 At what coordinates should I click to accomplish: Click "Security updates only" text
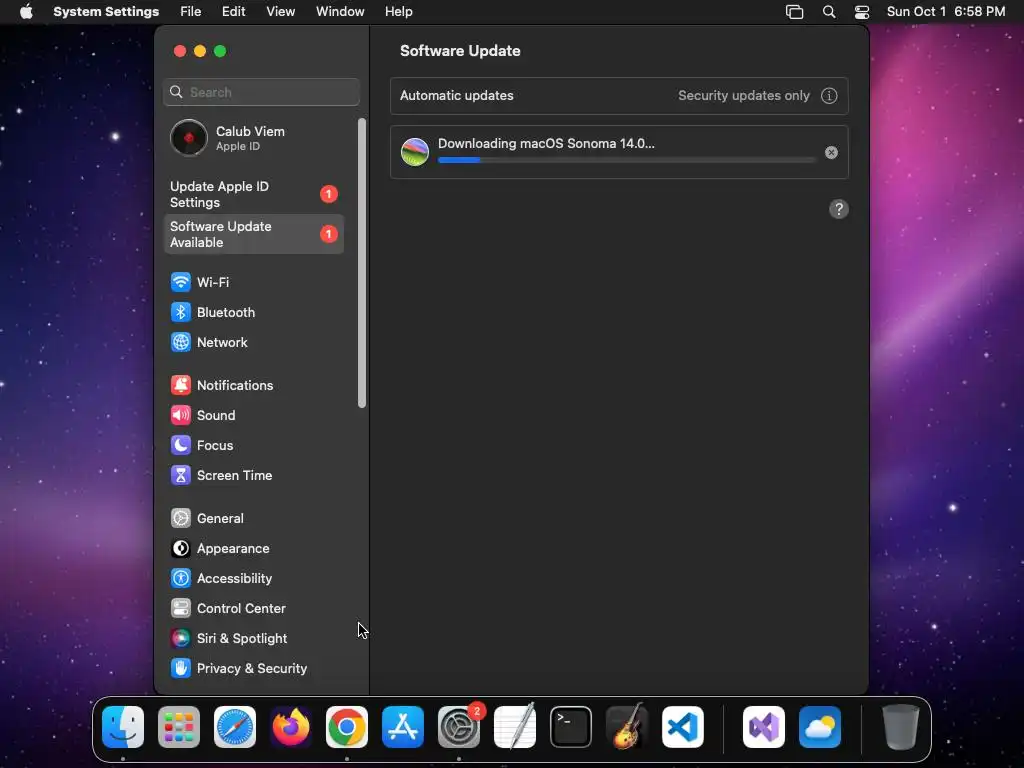pyautogui.click(x=743, y=96)
